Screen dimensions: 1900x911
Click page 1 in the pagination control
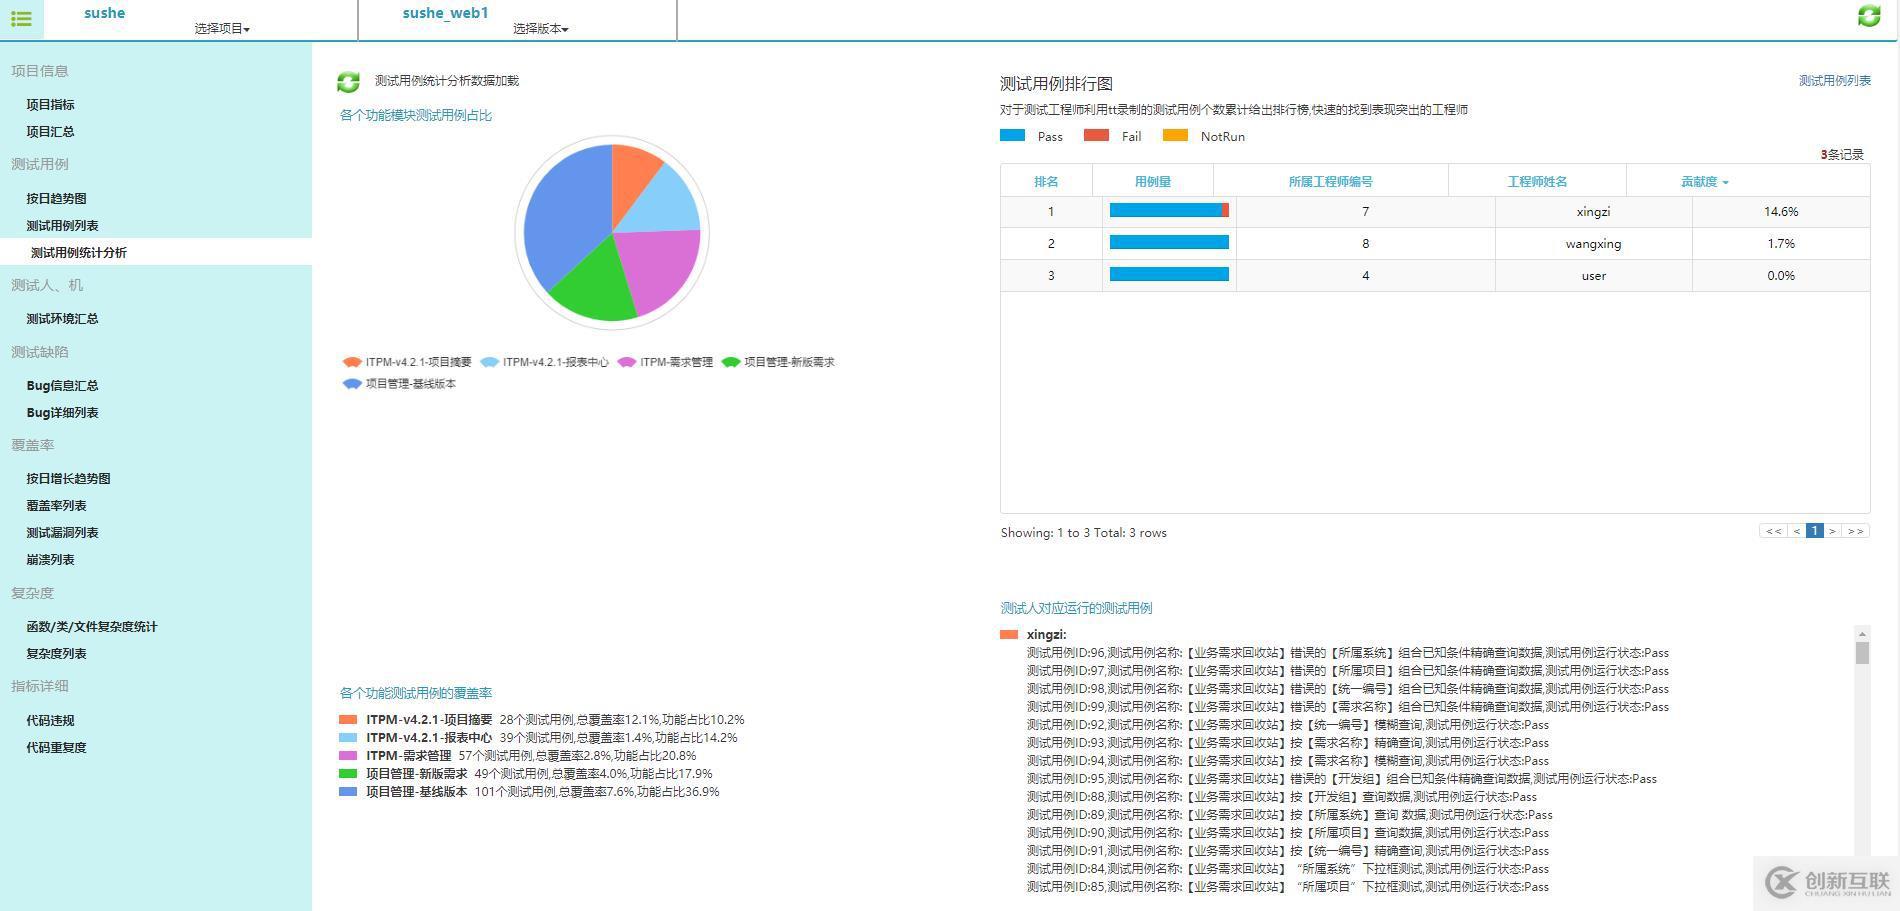[1814, 530]
